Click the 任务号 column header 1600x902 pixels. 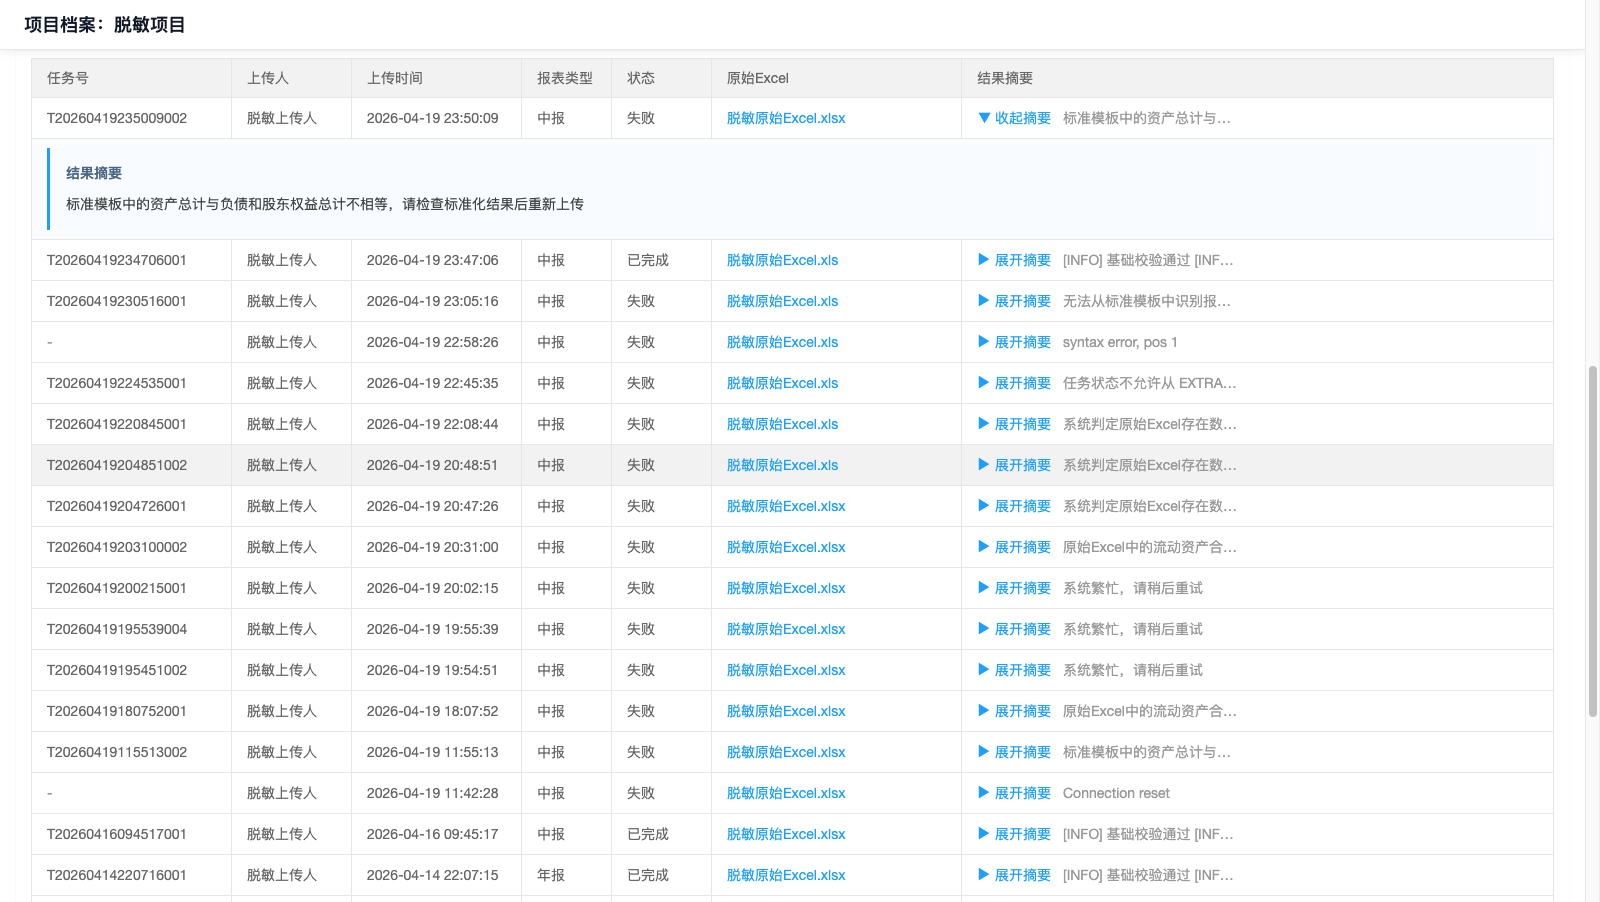pos(68,78)
